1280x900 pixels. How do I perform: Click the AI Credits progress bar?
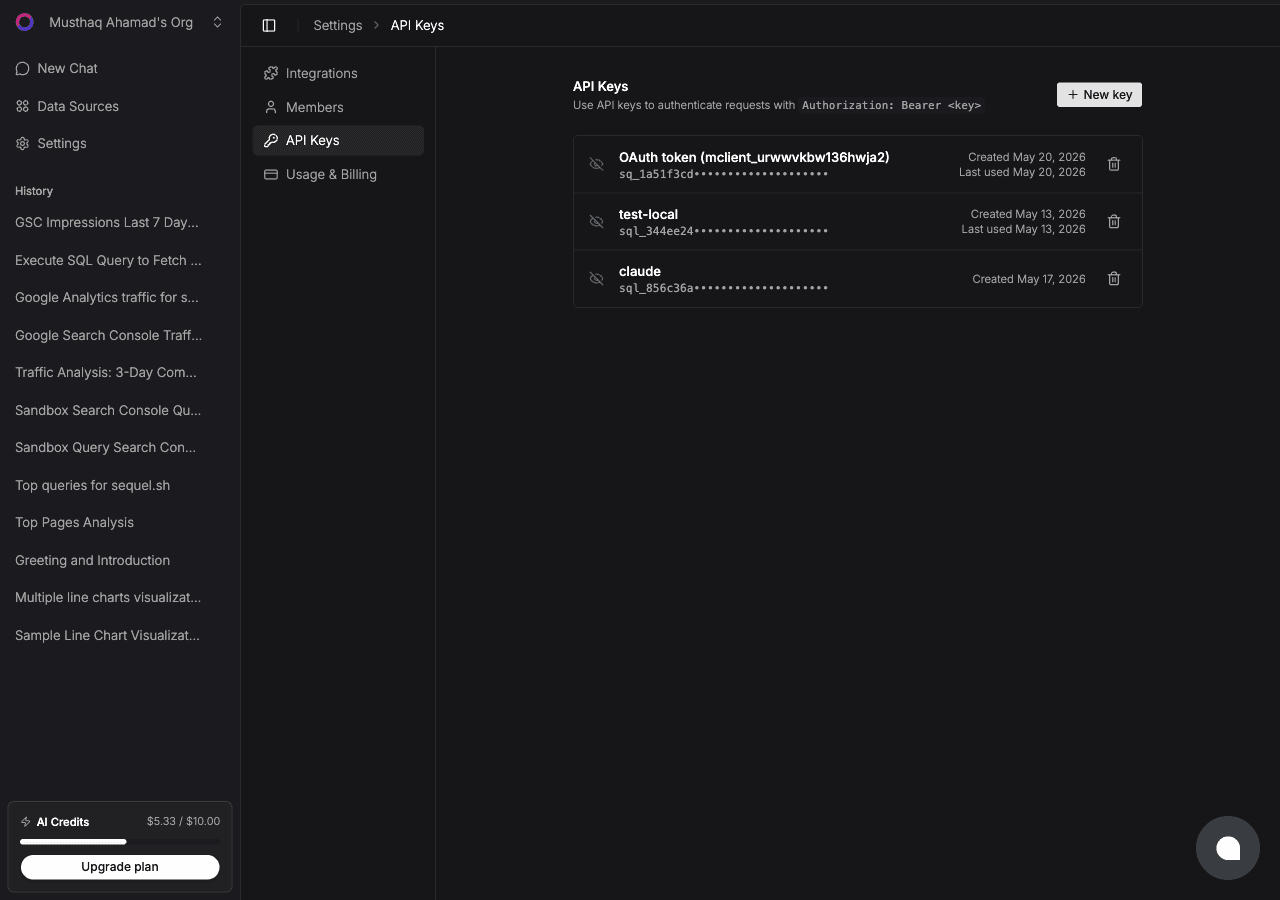120,842
